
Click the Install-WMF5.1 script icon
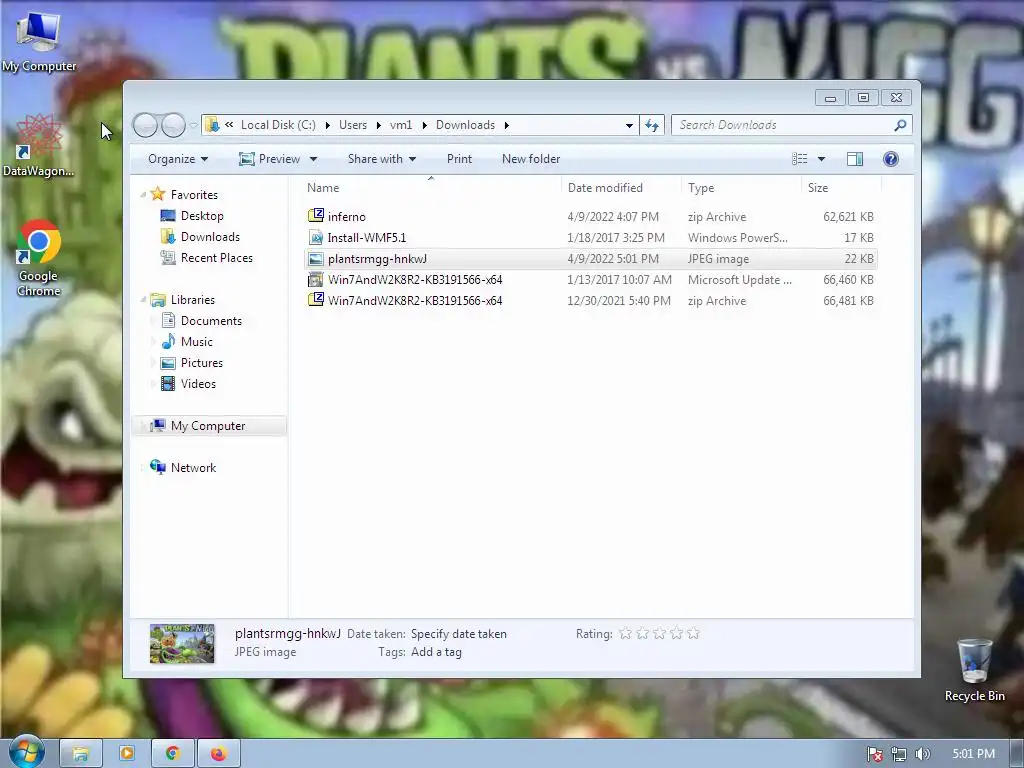coord(315,237)
